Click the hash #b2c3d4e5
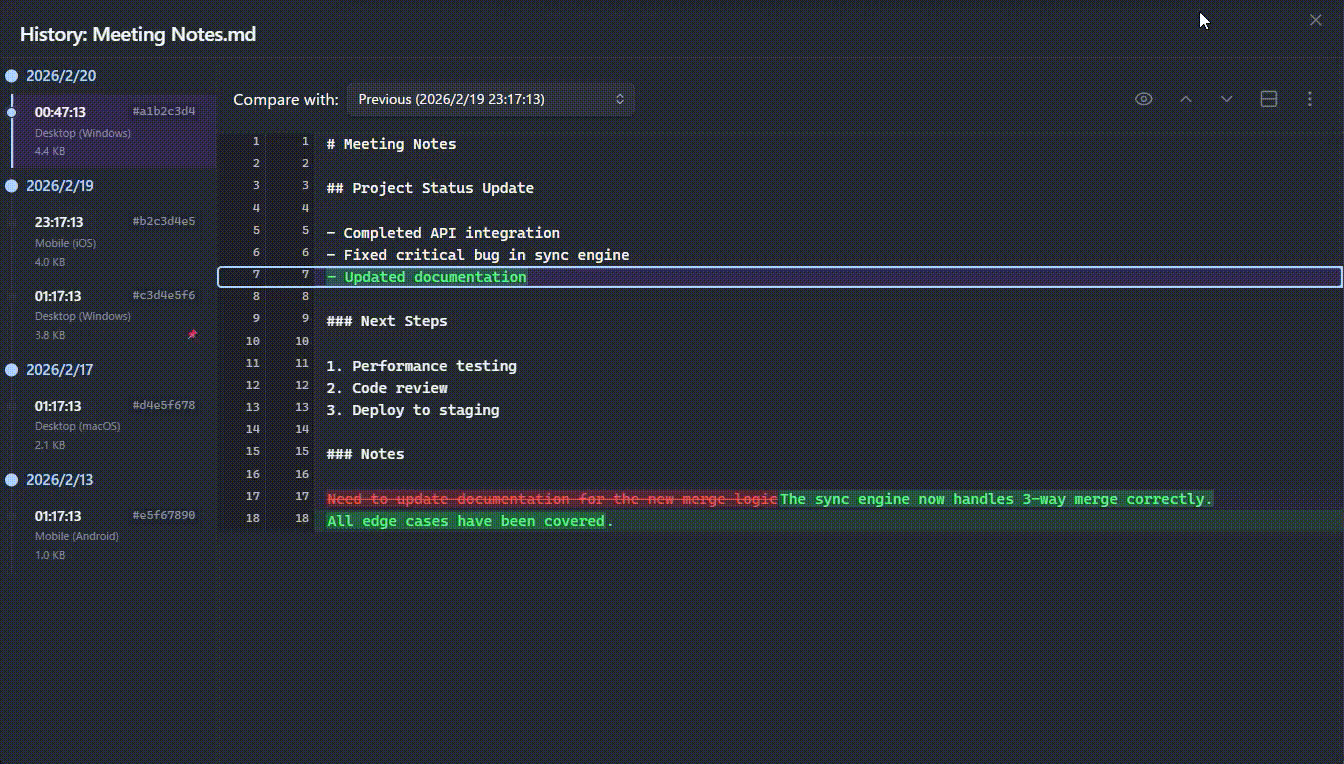Image resolution: width=1344 pixels, height=764 pixels. (164, 221)
